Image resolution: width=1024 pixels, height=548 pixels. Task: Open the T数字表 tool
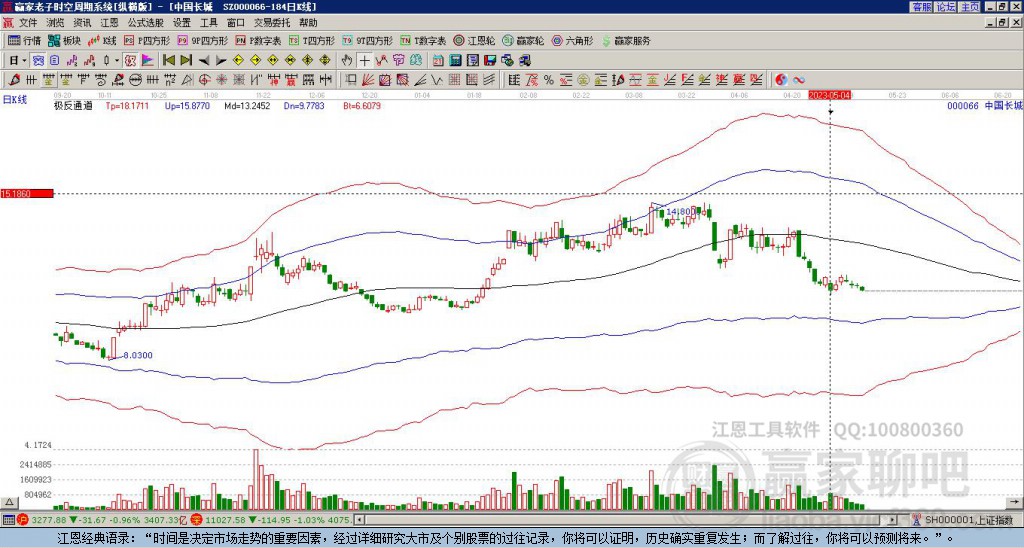tap(423, 40)
